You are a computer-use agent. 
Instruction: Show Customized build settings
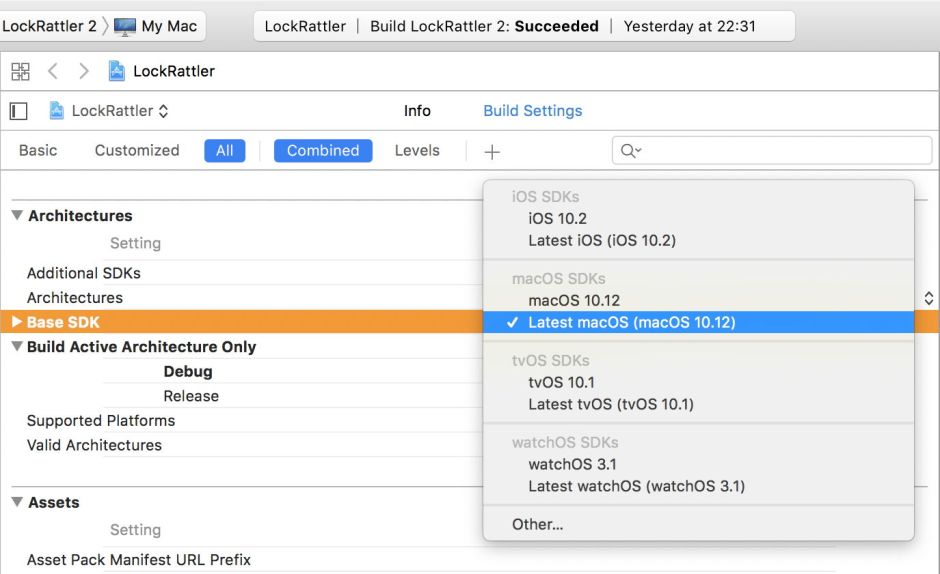tap(137, 151)
